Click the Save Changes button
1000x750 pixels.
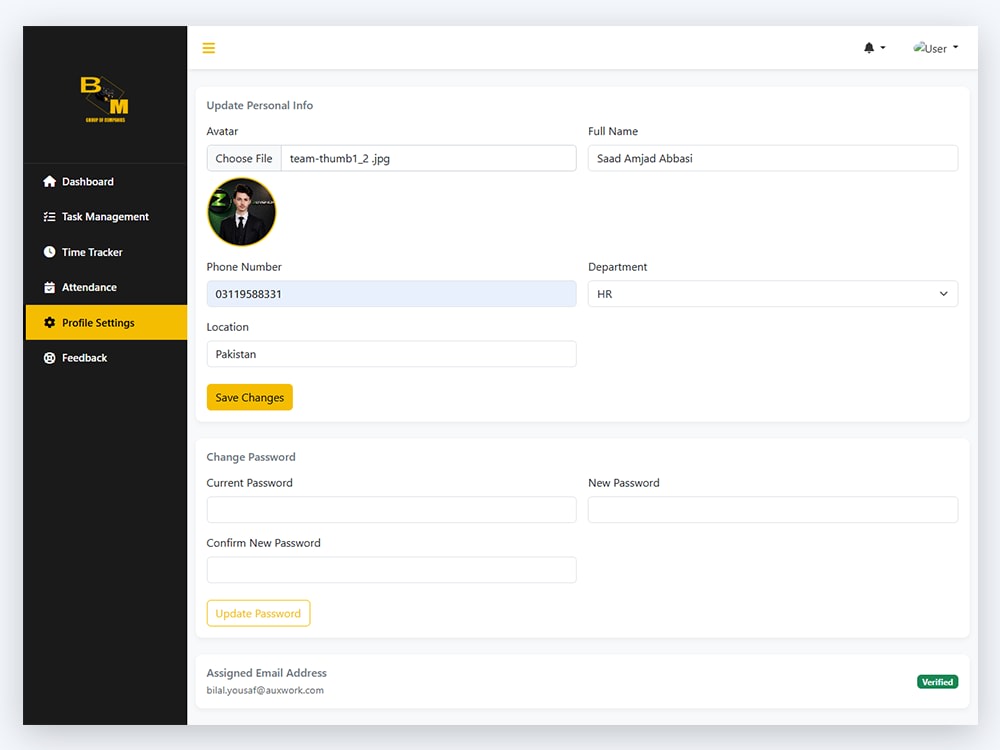(x=249, y=397)
